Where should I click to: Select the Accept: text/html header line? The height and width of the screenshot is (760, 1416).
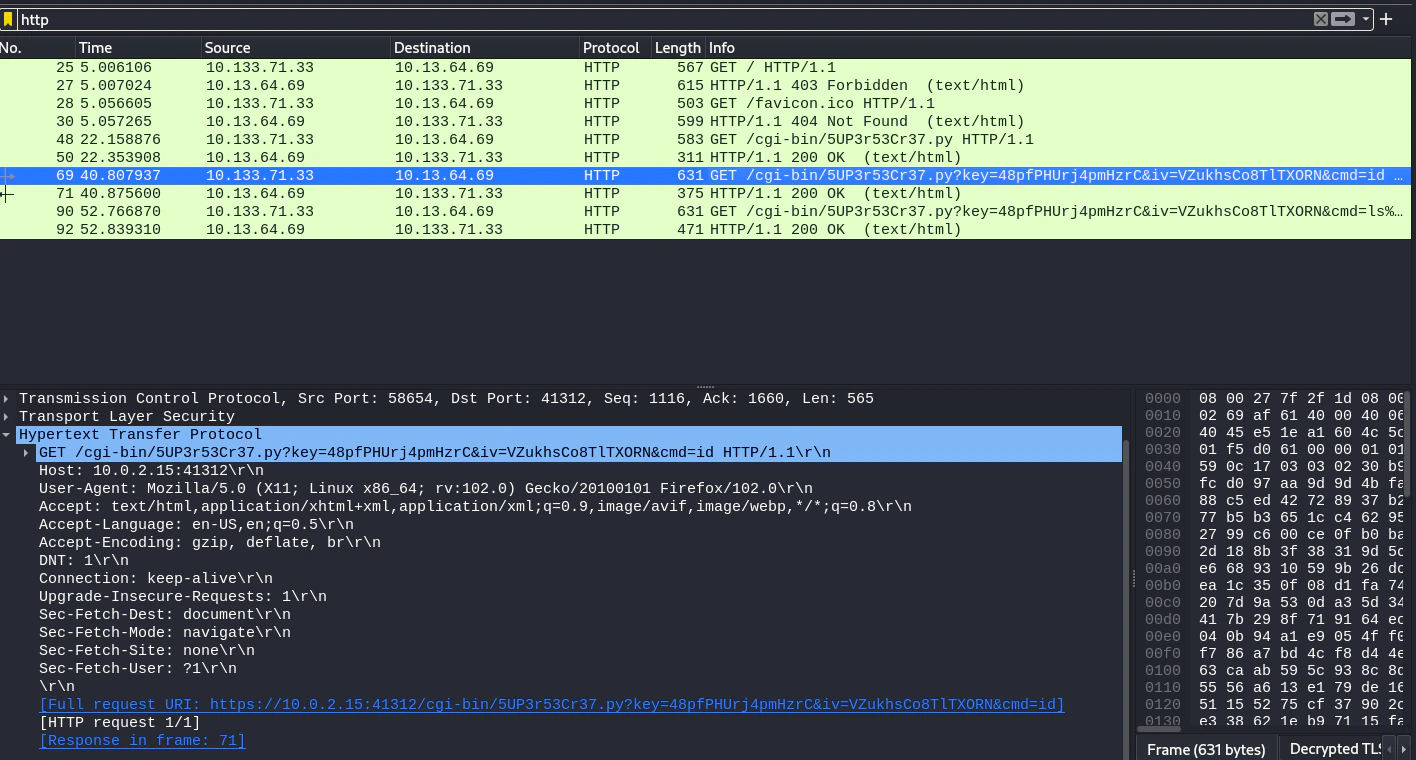pos(475,507)
